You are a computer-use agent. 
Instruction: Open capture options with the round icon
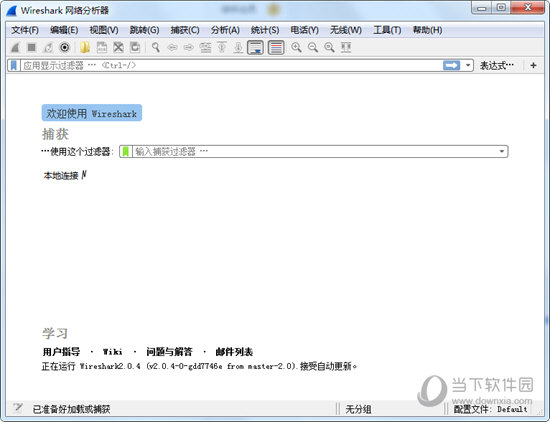65,47
